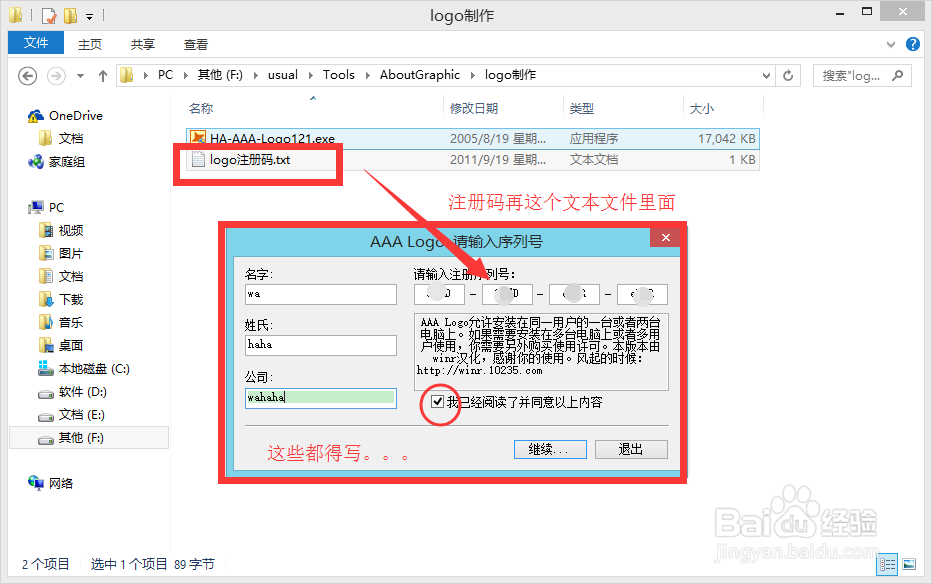Sort files by 修改日期 column
This screenshot has width=932, height=584.
coord(474,109)
